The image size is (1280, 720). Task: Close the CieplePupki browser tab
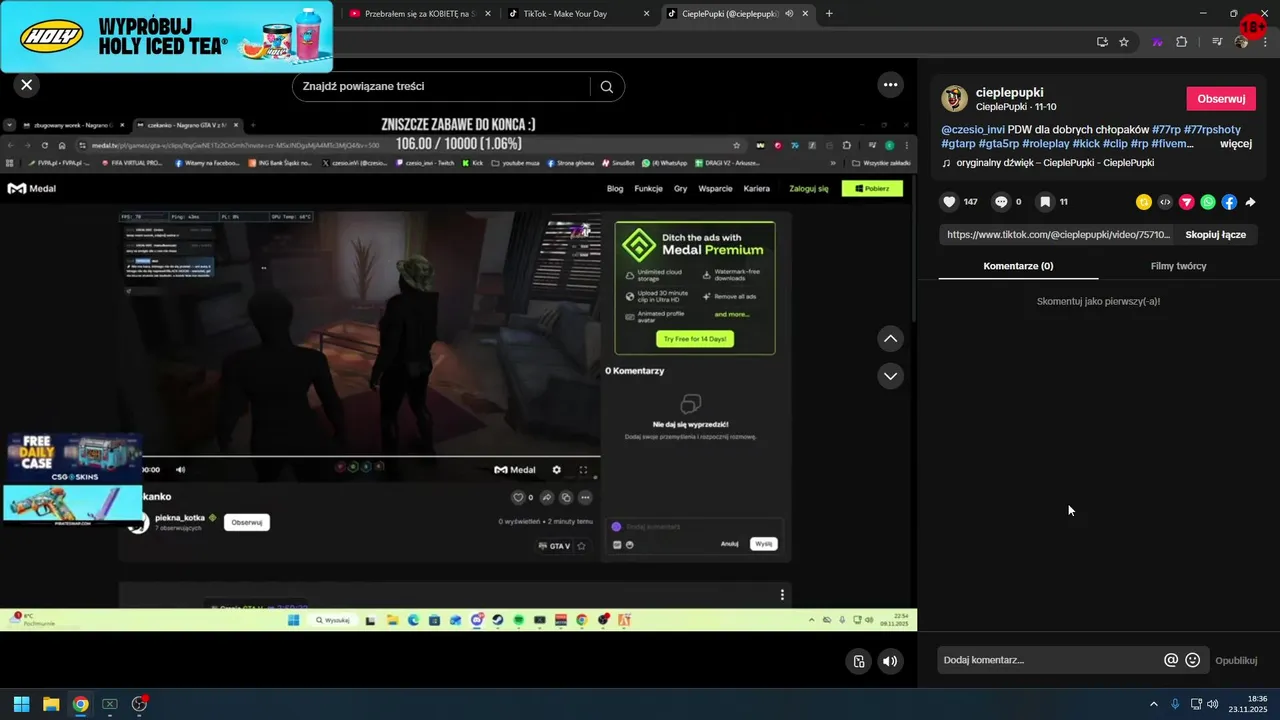point(807,14)
